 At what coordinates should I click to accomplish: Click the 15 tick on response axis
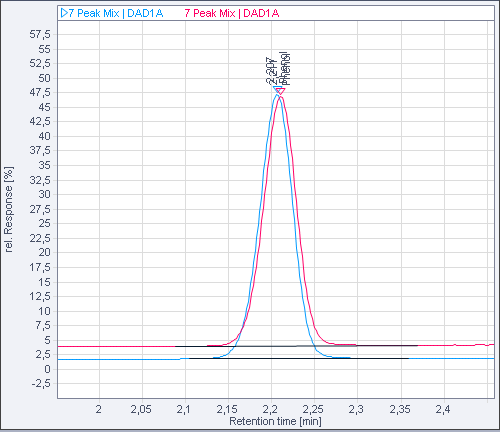(x=45, y=282)
